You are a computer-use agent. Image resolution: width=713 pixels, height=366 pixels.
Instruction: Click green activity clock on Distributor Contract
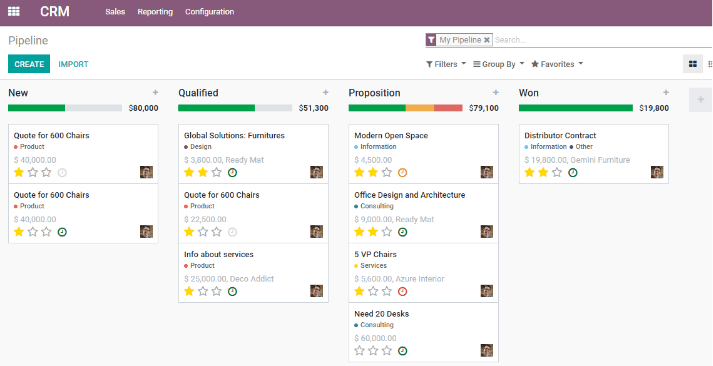coord(572,172)
